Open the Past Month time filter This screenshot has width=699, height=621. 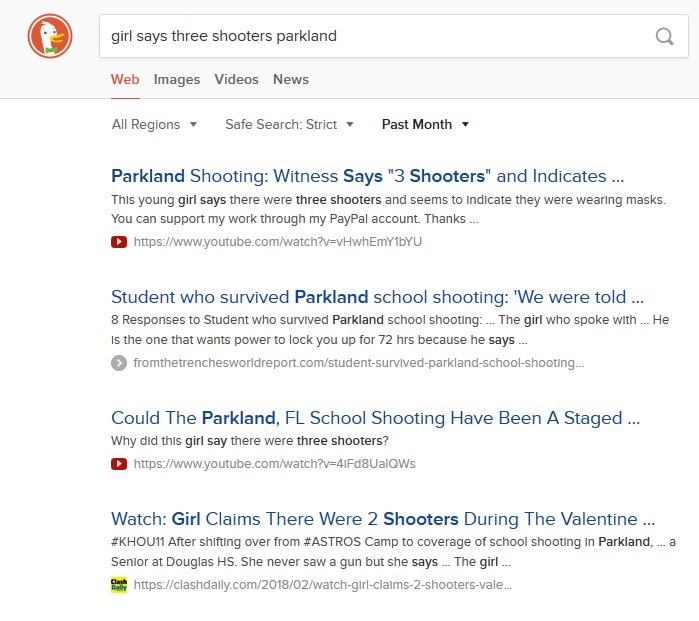[x=425, y=124]
